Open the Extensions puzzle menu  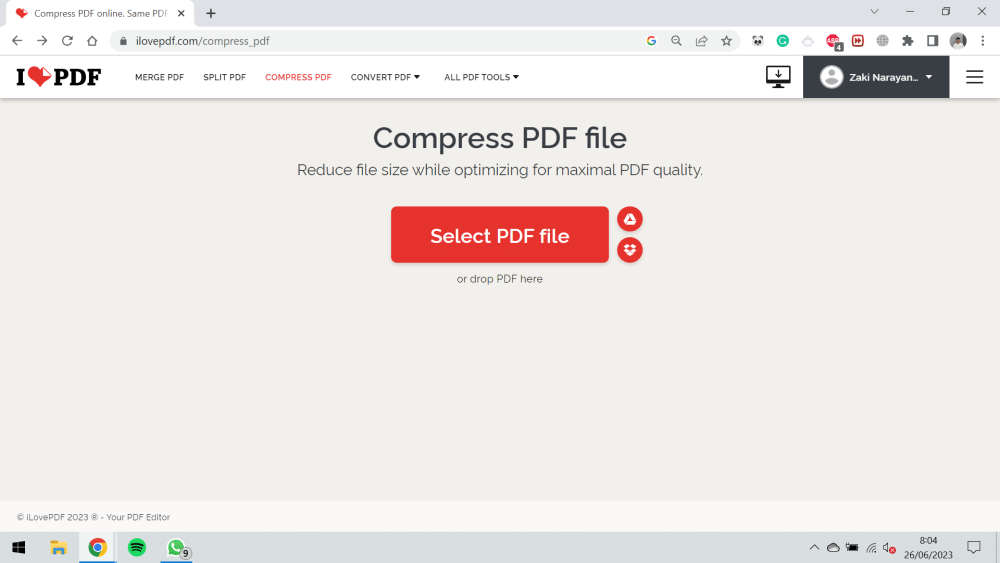click(908, 41)
